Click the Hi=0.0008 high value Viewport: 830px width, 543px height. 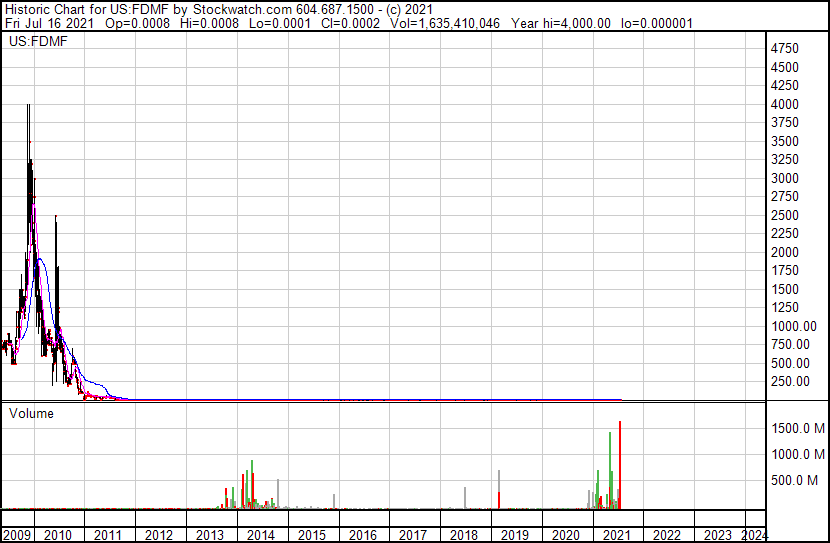pos(210,23)
